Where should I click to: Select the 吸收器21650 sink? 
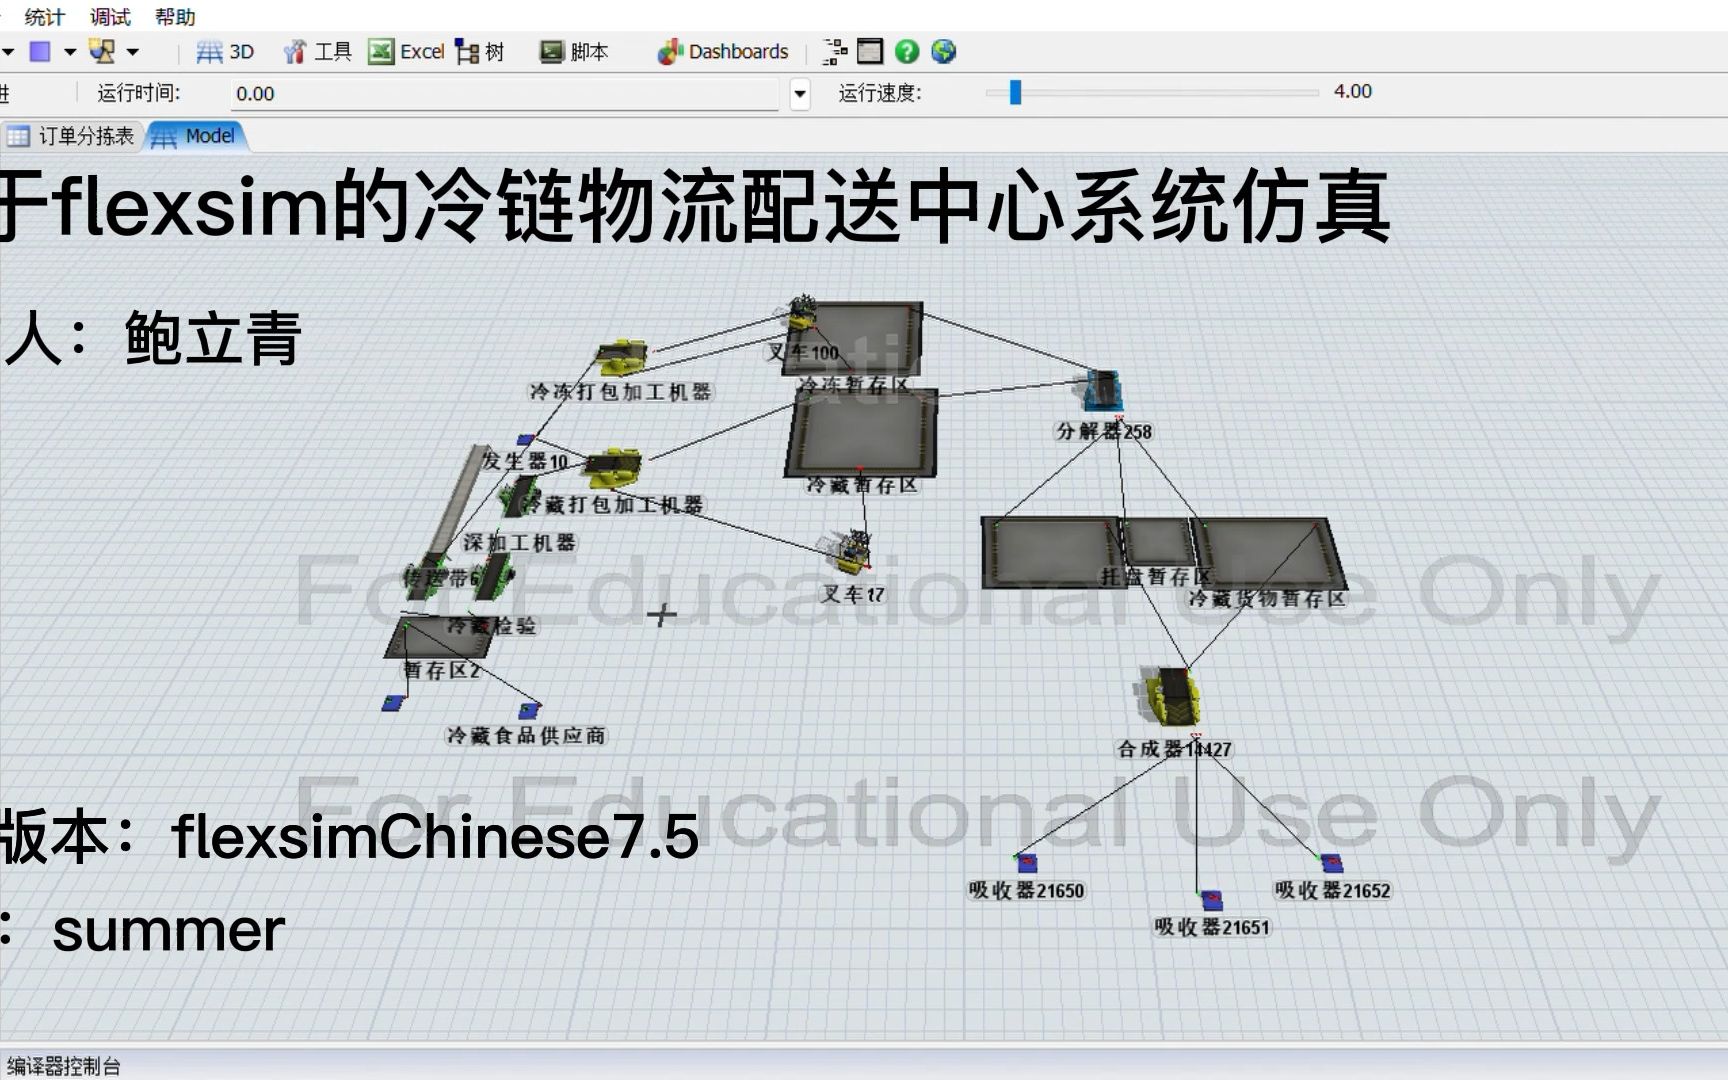[x=1027, y=863]
